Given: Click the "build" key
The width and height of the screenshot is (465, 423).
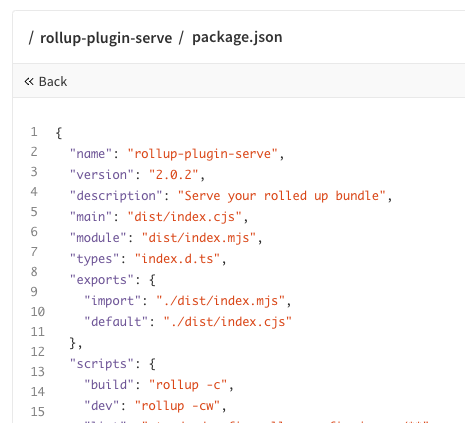Looking at the screenshot, I should click(x=109, y=385).
